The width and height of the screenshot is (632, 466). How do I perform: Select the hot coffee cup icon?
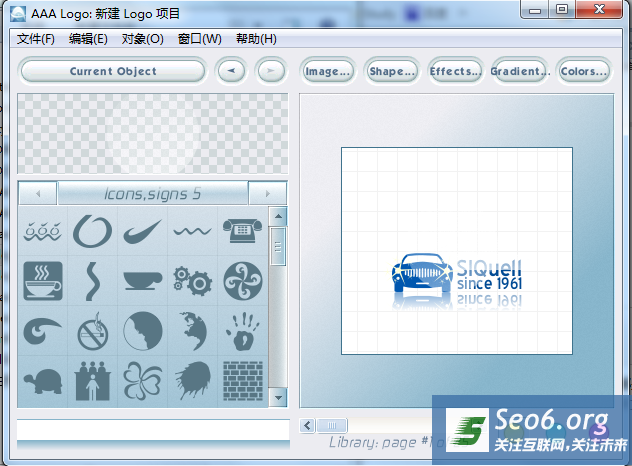(43, 281)
